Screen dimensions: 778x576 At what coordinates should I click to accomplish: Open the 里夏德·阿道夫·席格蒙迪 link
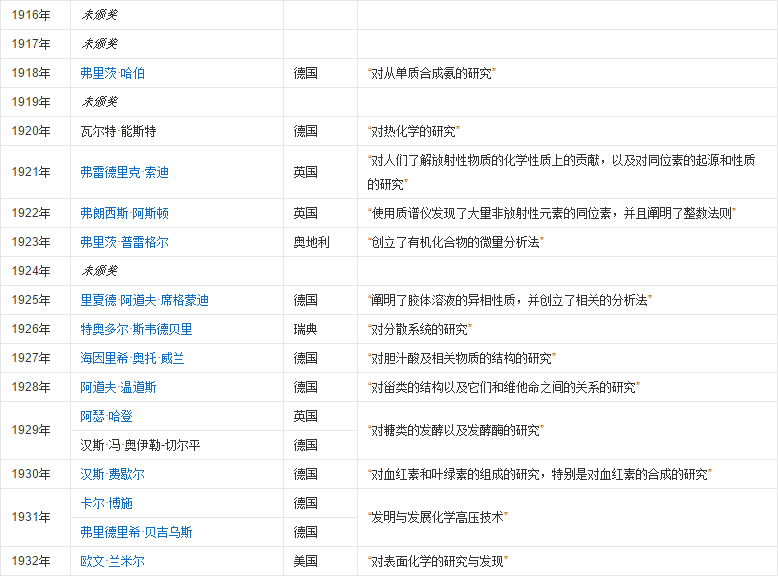click(144, 300)
